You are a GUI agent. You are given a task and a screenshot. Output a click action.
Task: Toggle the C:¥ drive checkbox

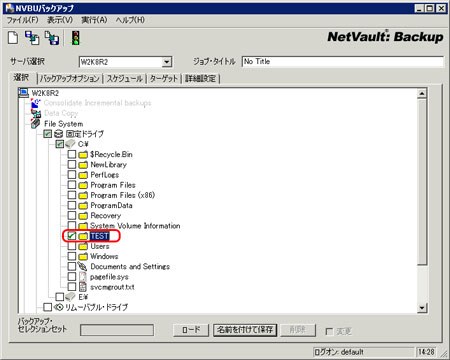pyautogui.click(x=60, y=144)
